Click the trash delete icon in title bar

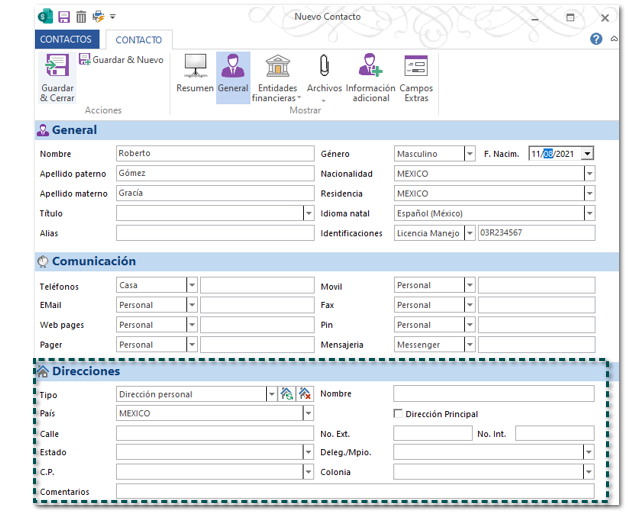tap(81, 17)
